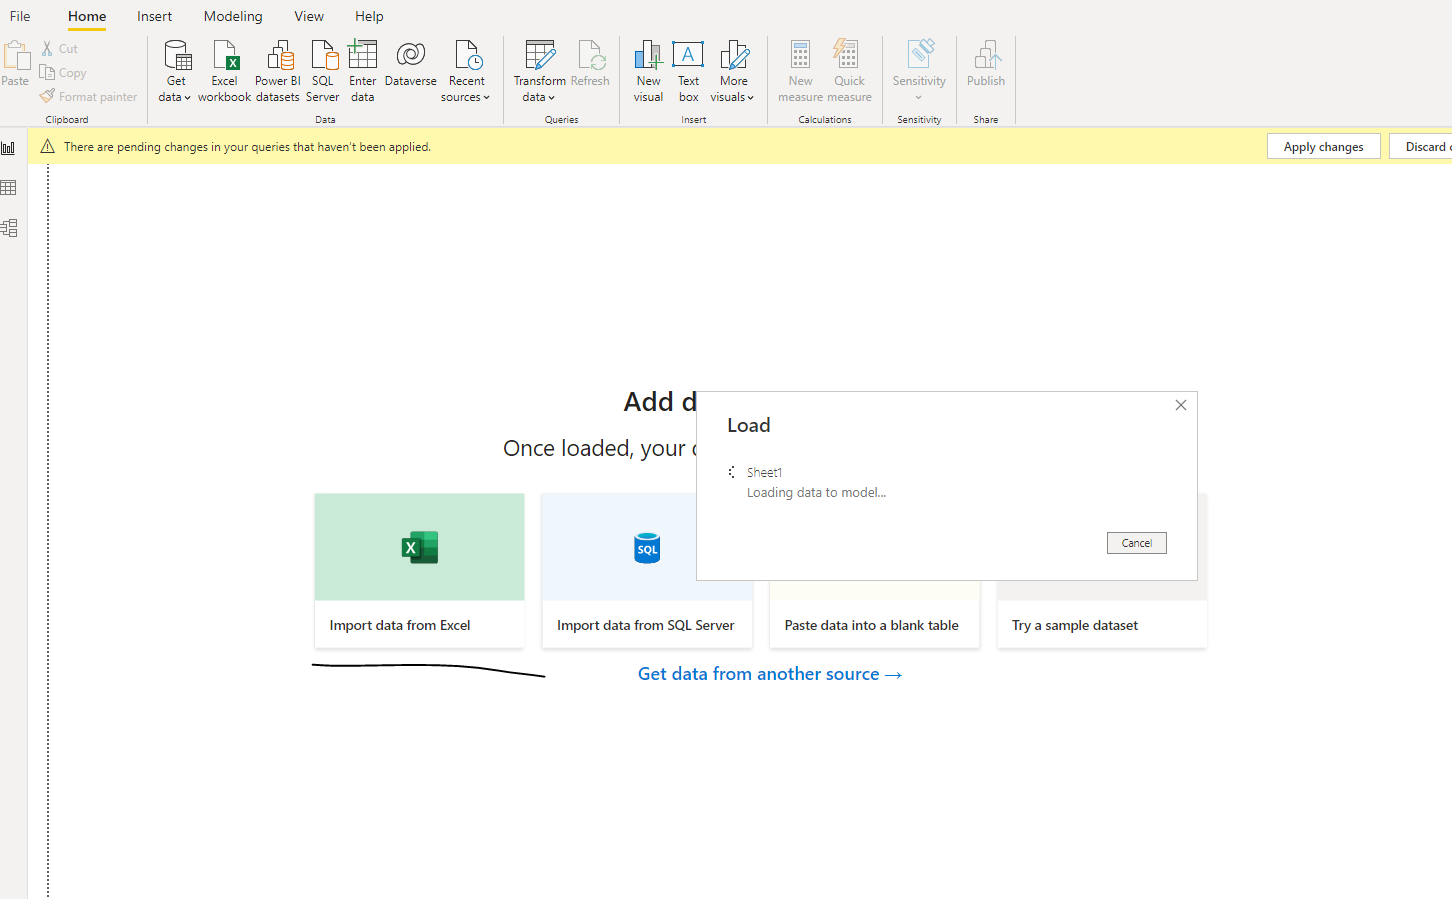Switch to the Modeling tab
Image resolution: width=1452 pixels, height=899 pixels.
point(233,16)
